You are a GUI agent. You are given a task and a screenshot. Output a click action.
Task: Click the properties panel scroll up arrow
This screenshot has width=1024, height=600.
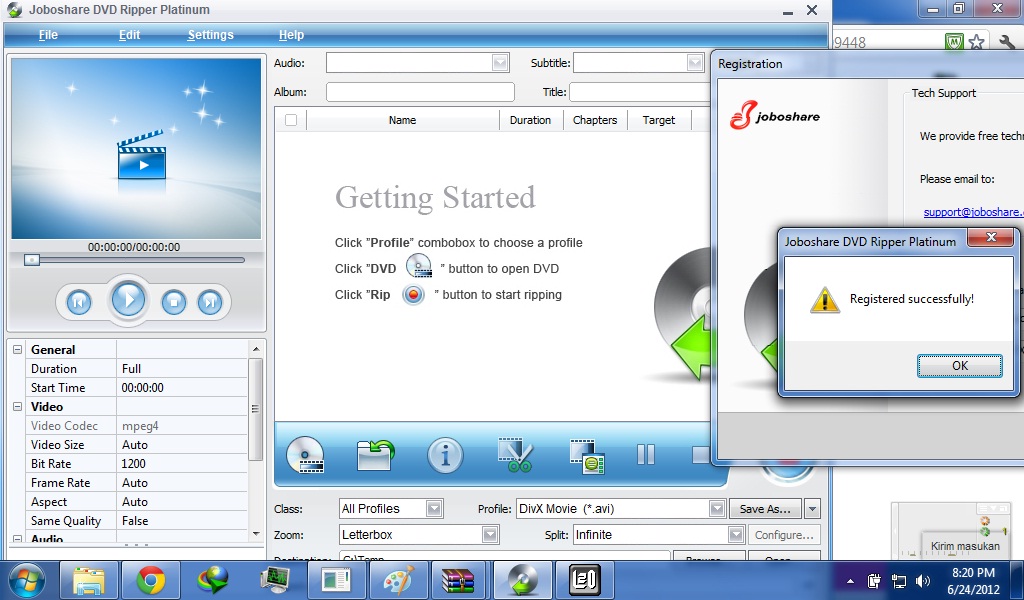[x=255, y=349]
